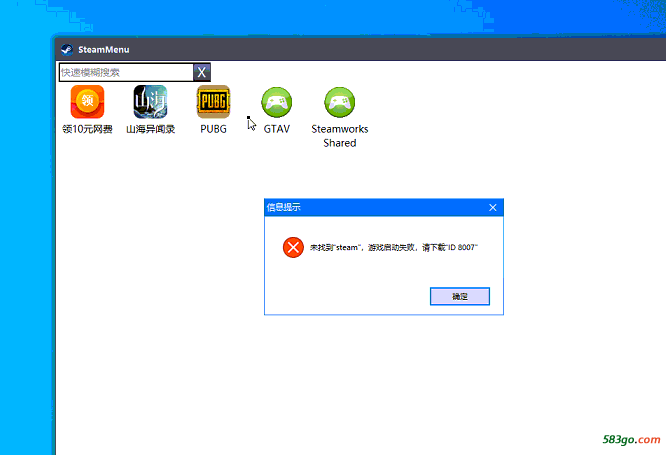Launch the PUBG game icon
666x455 pixels.
pos(213,102)
